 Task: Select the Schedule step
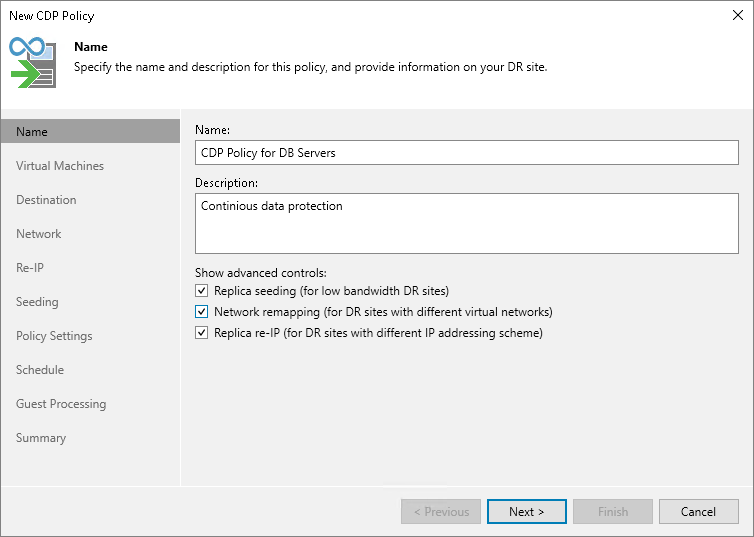click(40, 370)
